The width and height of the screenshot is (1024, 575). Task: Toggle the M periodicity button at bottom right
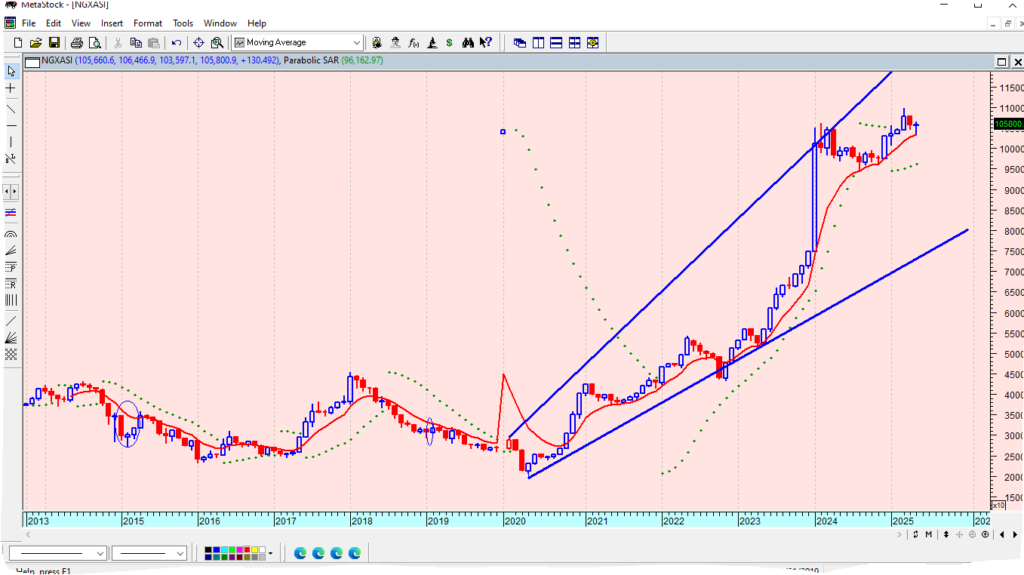929,535
